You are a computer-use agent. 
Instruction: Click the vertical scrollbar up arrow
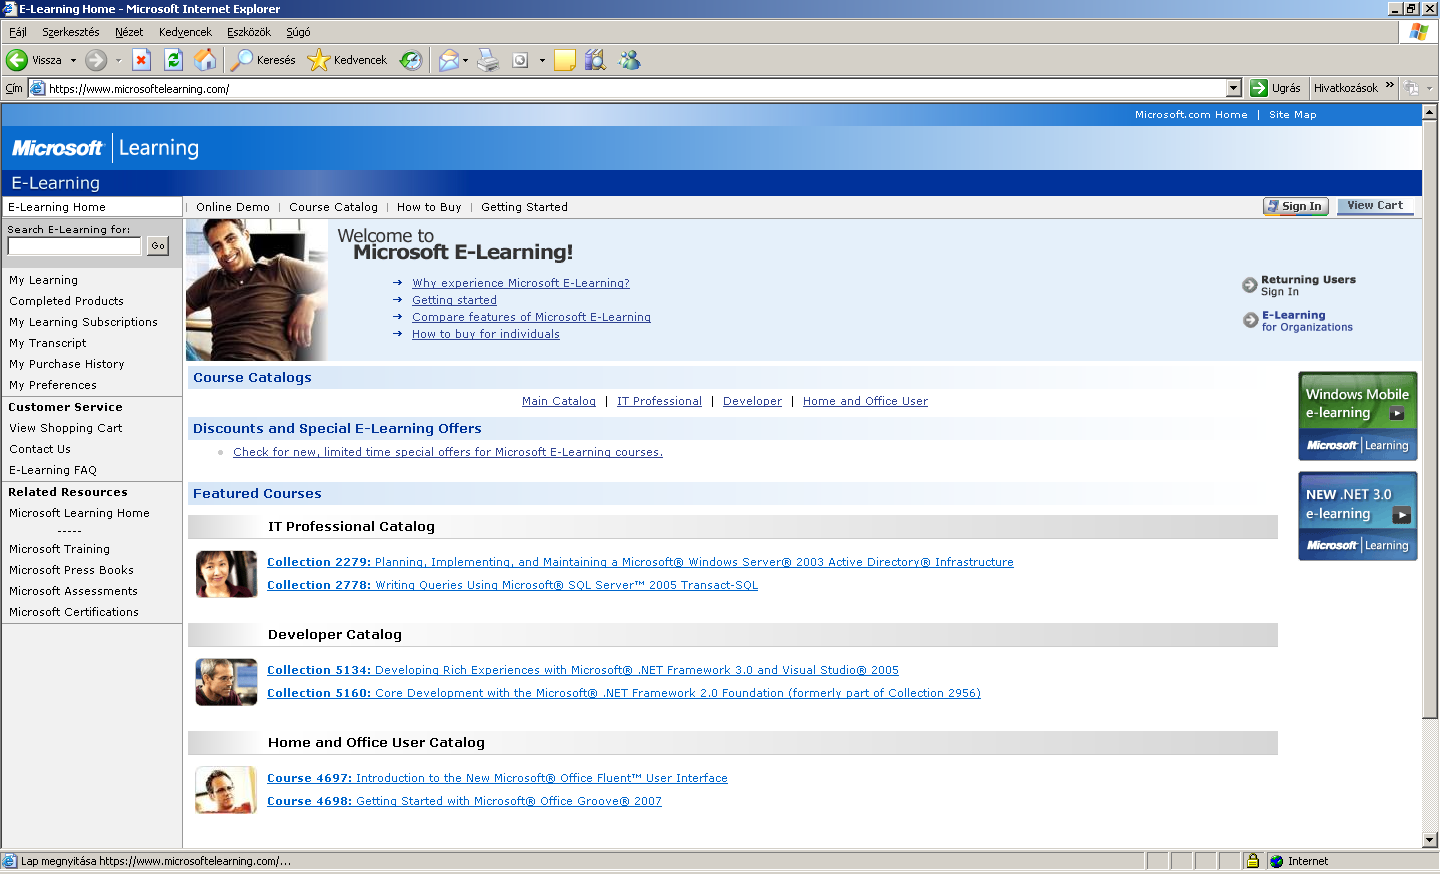tap(1430, 112)
